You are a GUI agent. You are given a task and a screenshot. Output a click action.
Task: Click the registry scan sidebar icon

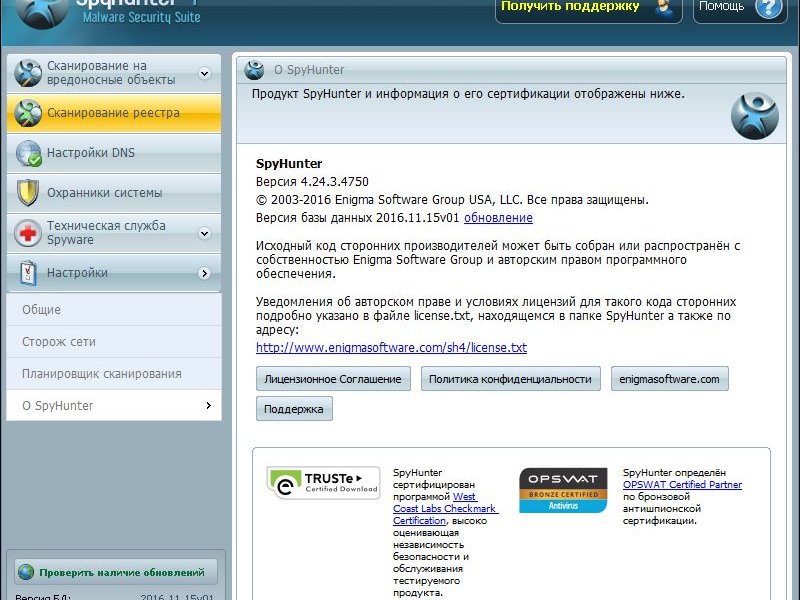pyautogui.click(x=28, y=113)
